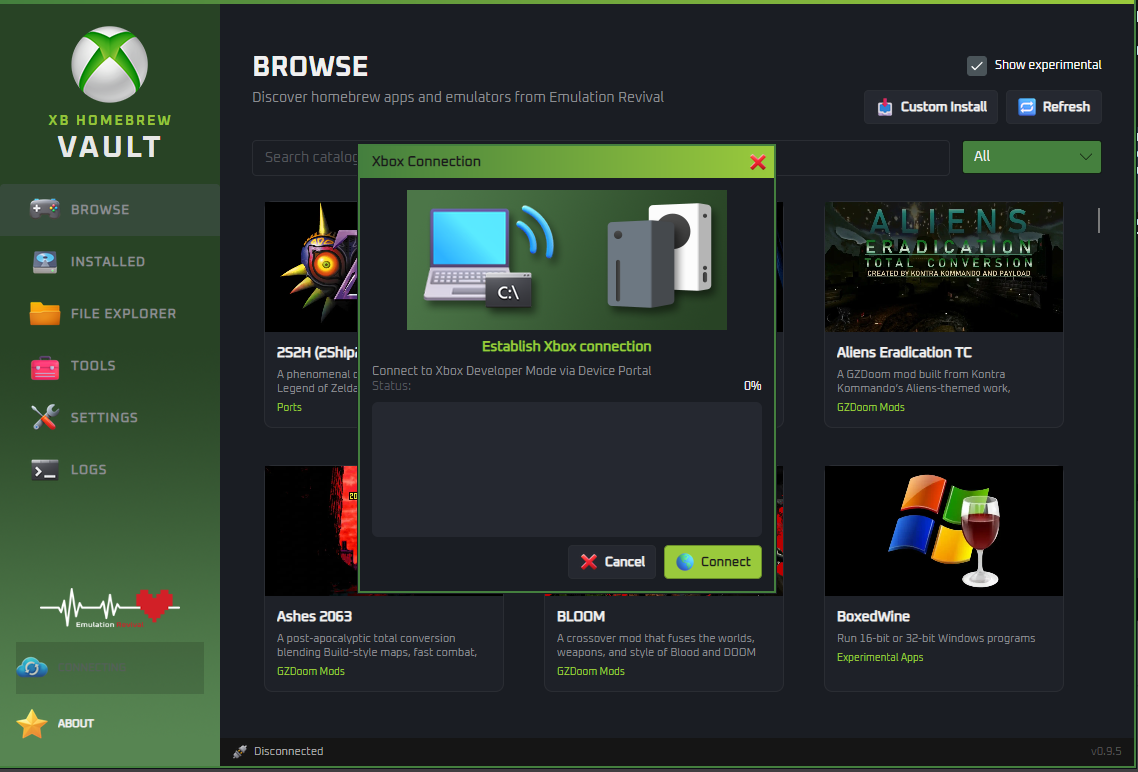
Task: Click the globe icon on Connect button
Action: (685, 562)
